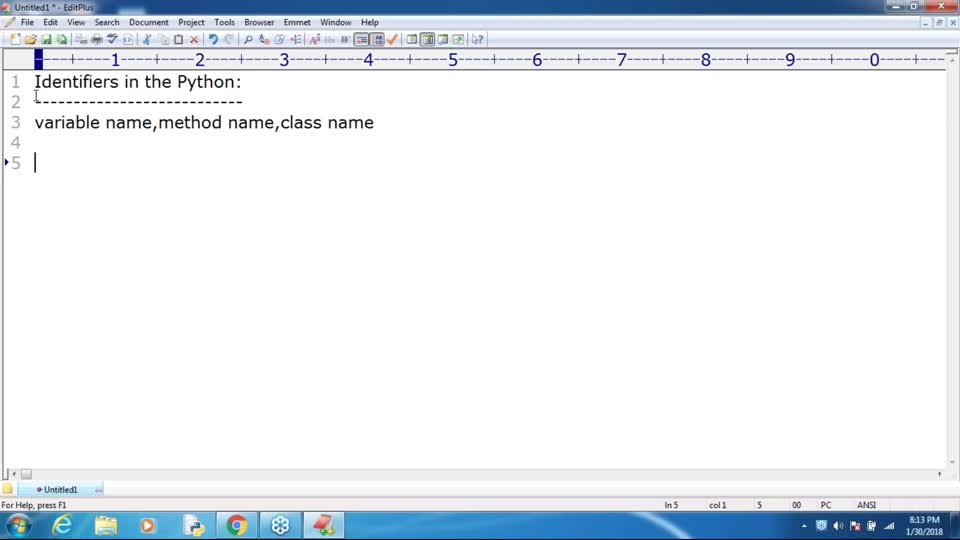Click the context Help arrow icon
Viewport: 960px width, 540px height.
point(478,40)
